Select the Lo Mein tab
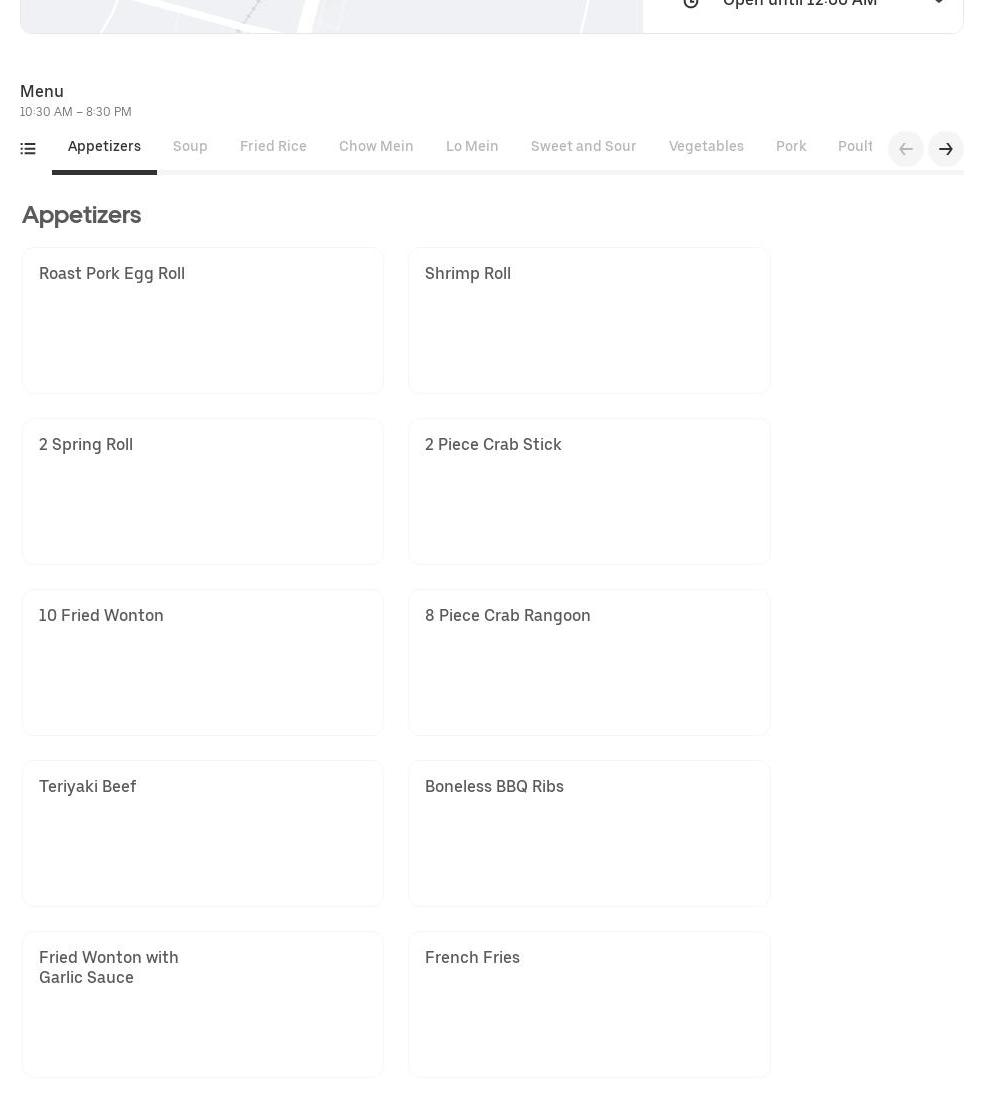984x1100 pixels. [x=472, y=147]
